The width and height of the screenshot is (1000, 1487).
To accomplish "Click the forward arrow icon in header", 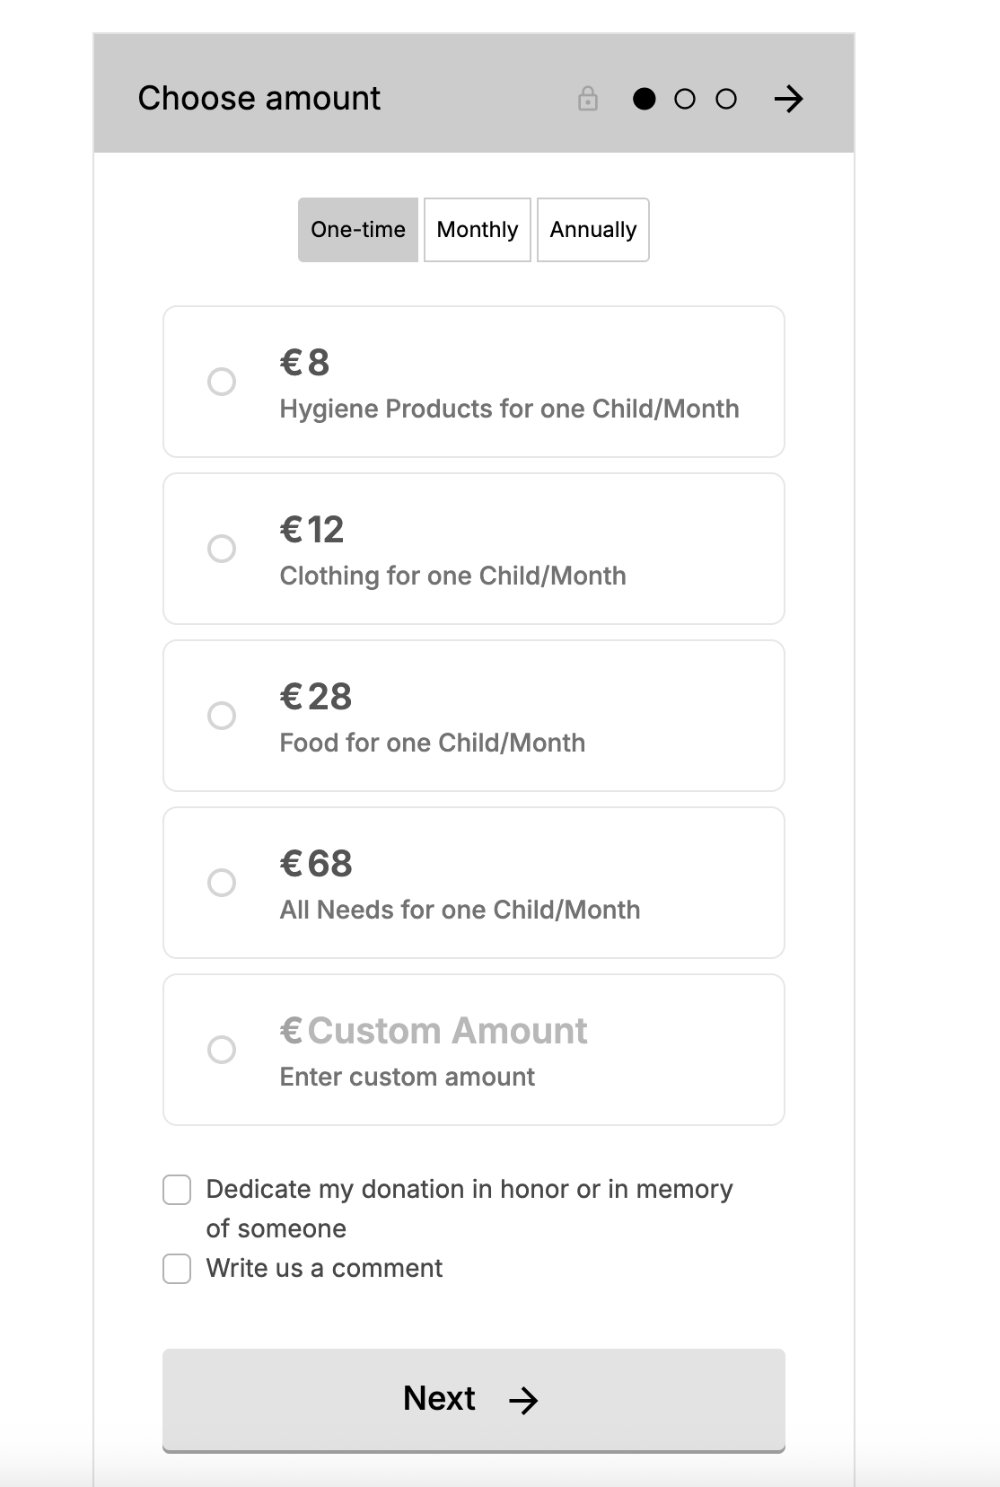I will coord(788,99).
